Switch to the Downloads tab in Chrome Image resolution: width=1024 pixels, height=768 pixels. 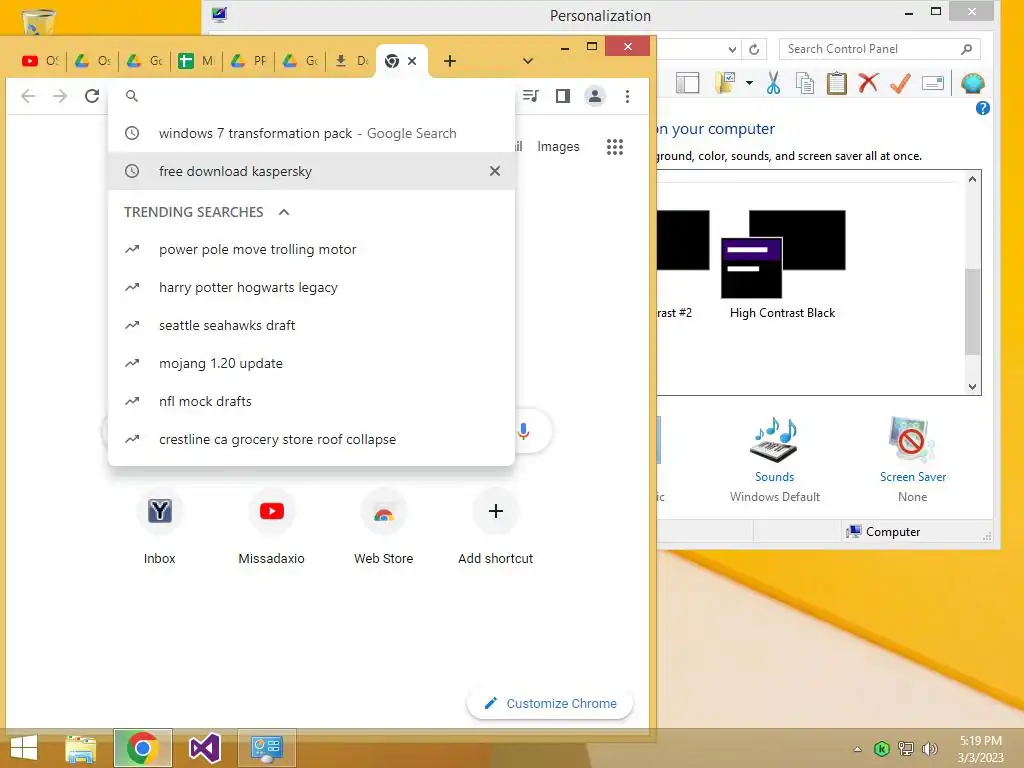351,61
